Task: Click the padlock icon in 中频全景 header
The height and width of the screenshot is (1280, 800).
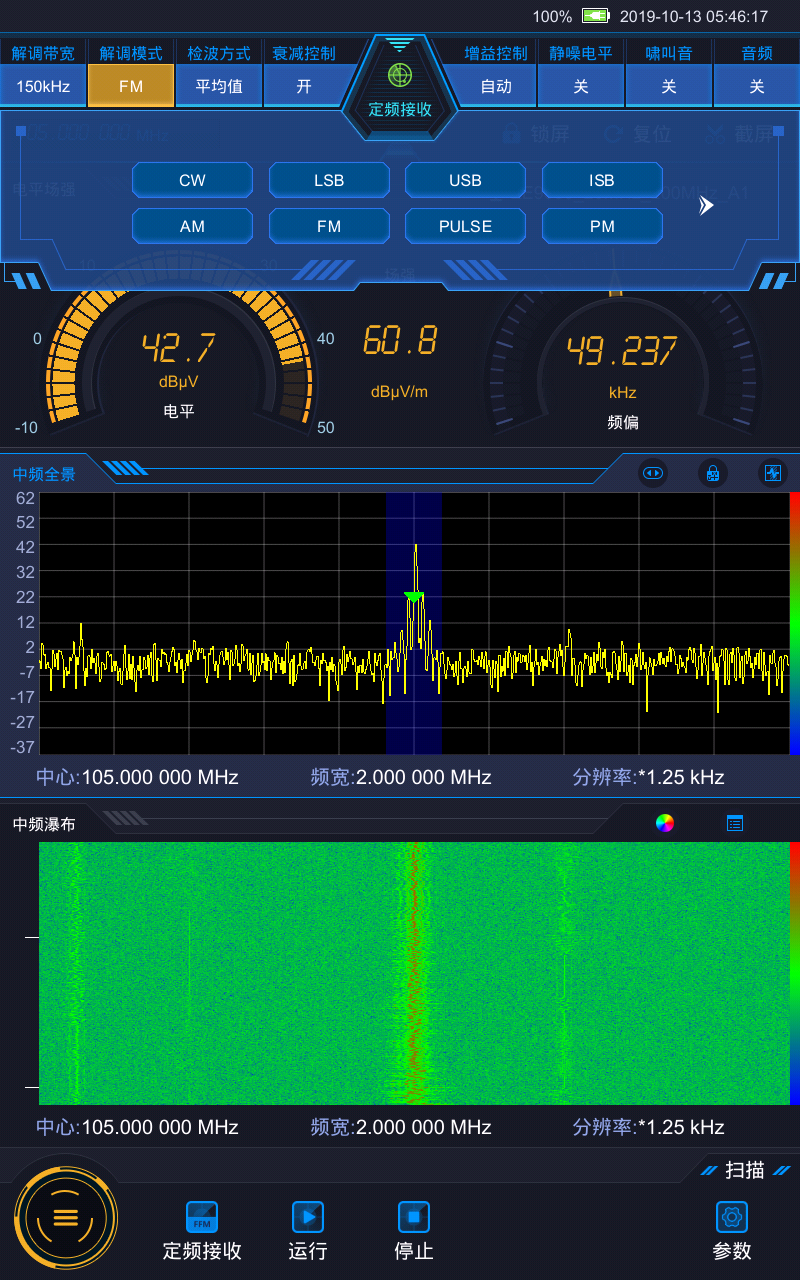Action: tap(712, 473)
